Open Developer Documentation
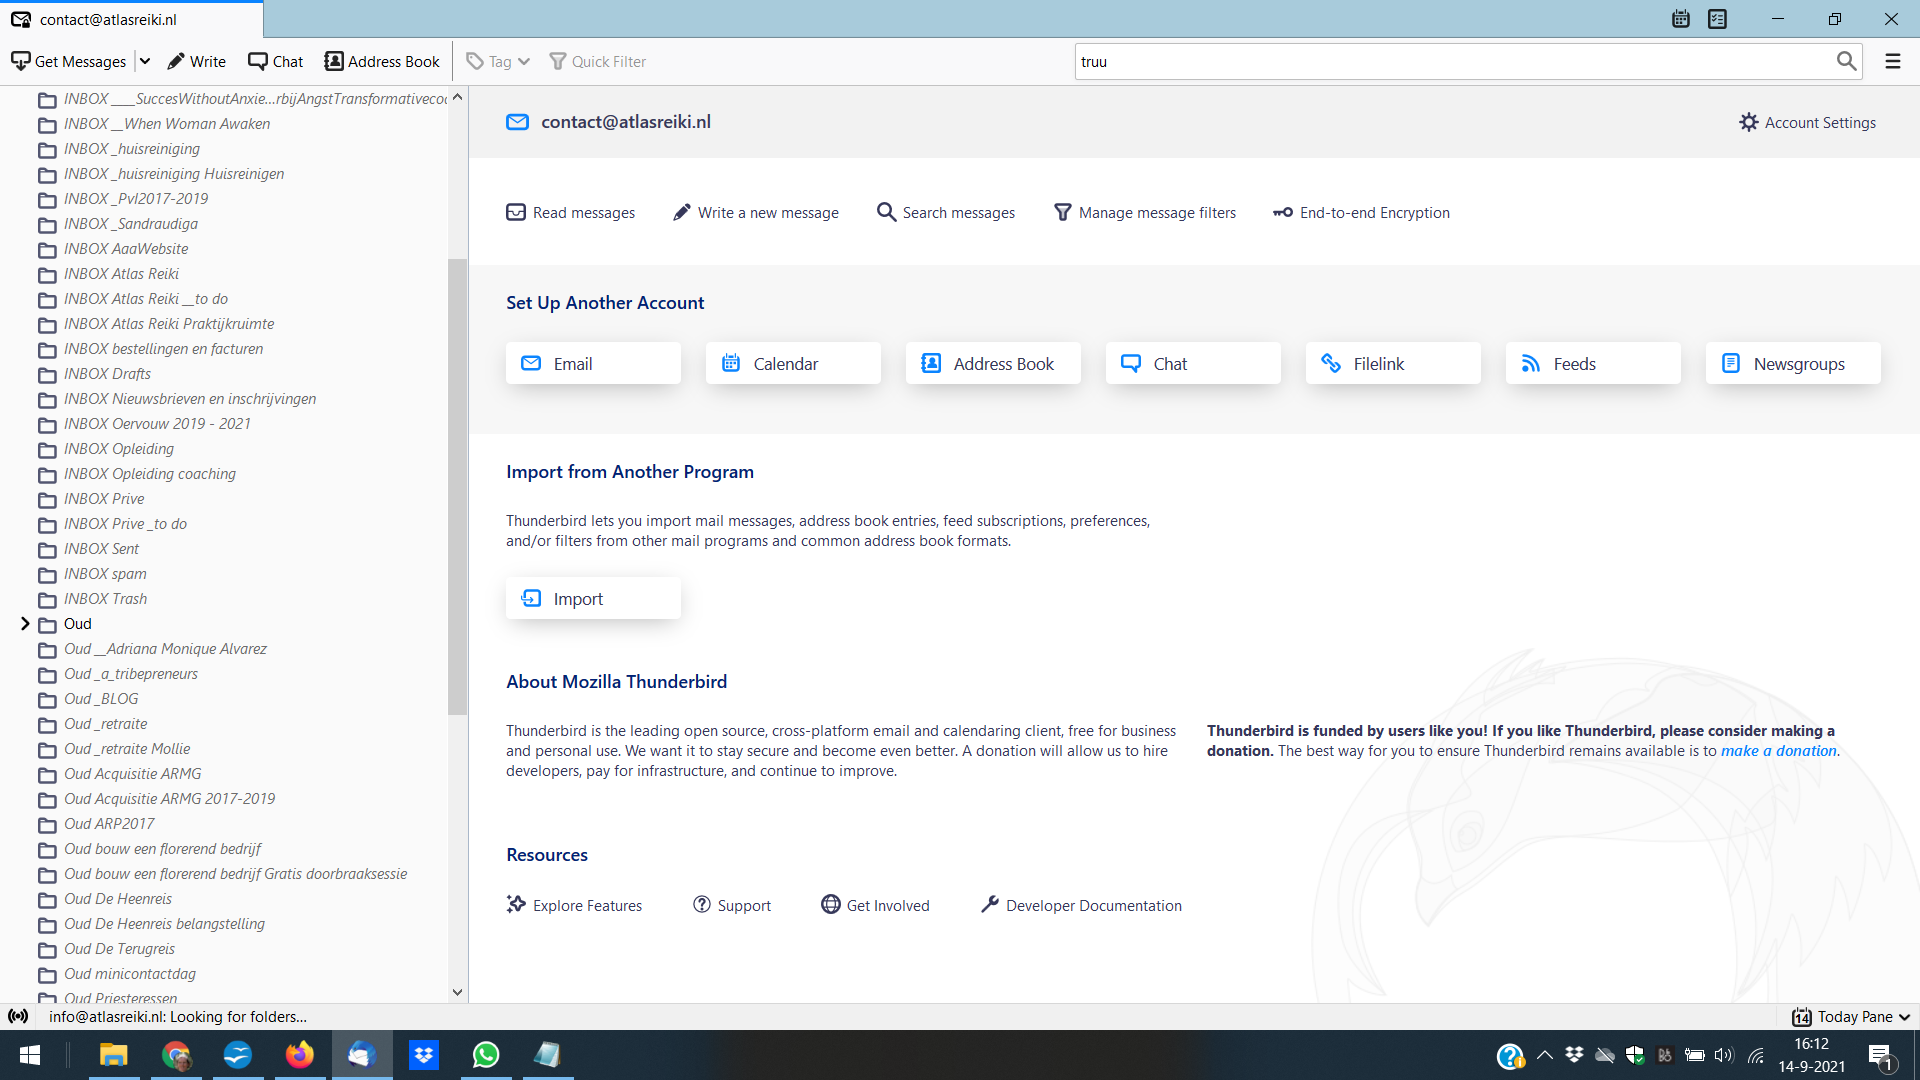 (x=1081, y=905)
